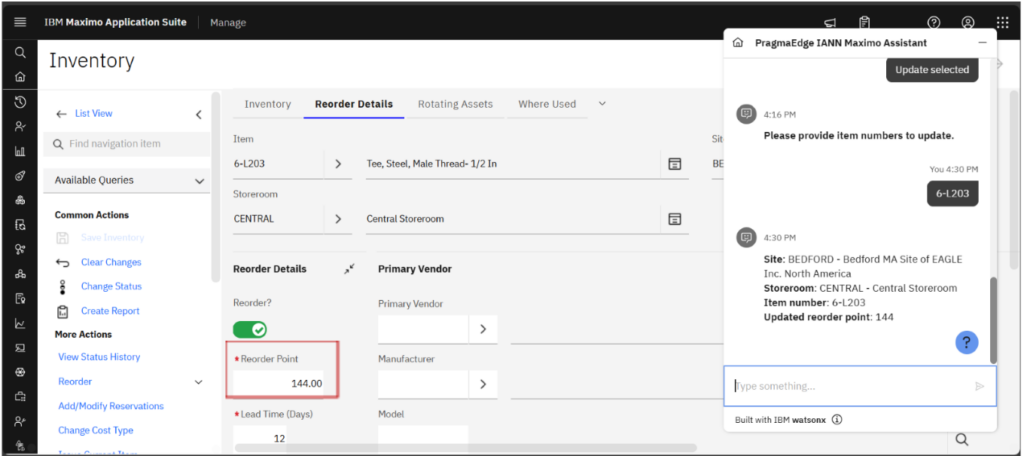Screen dimensions: 1024x456
Task: Collapse the navigation panel chevron
Action: [199, 115]
